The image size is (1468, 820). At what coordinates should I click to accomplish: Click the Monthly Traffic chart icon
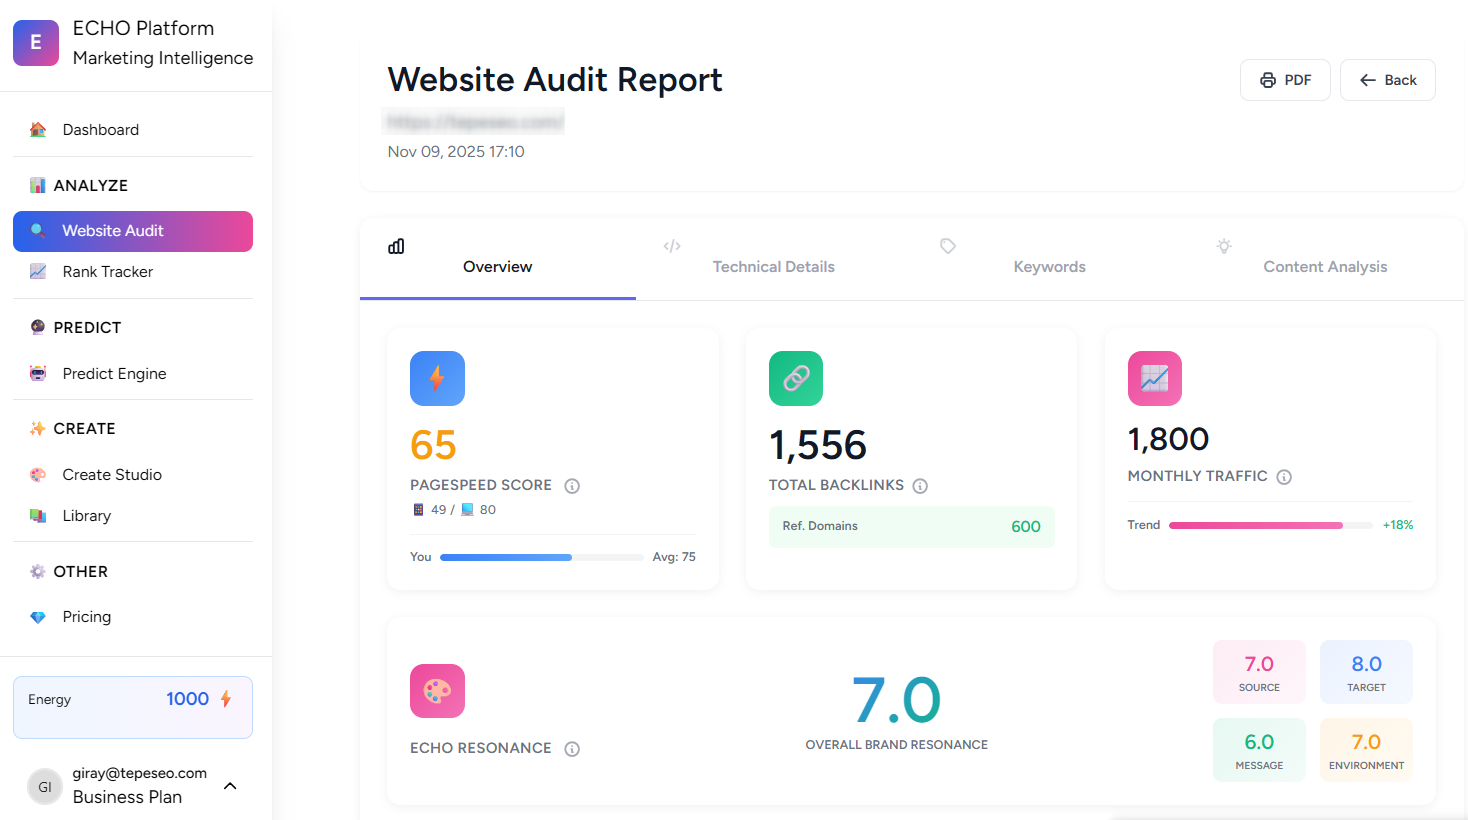coord(1154,378)
